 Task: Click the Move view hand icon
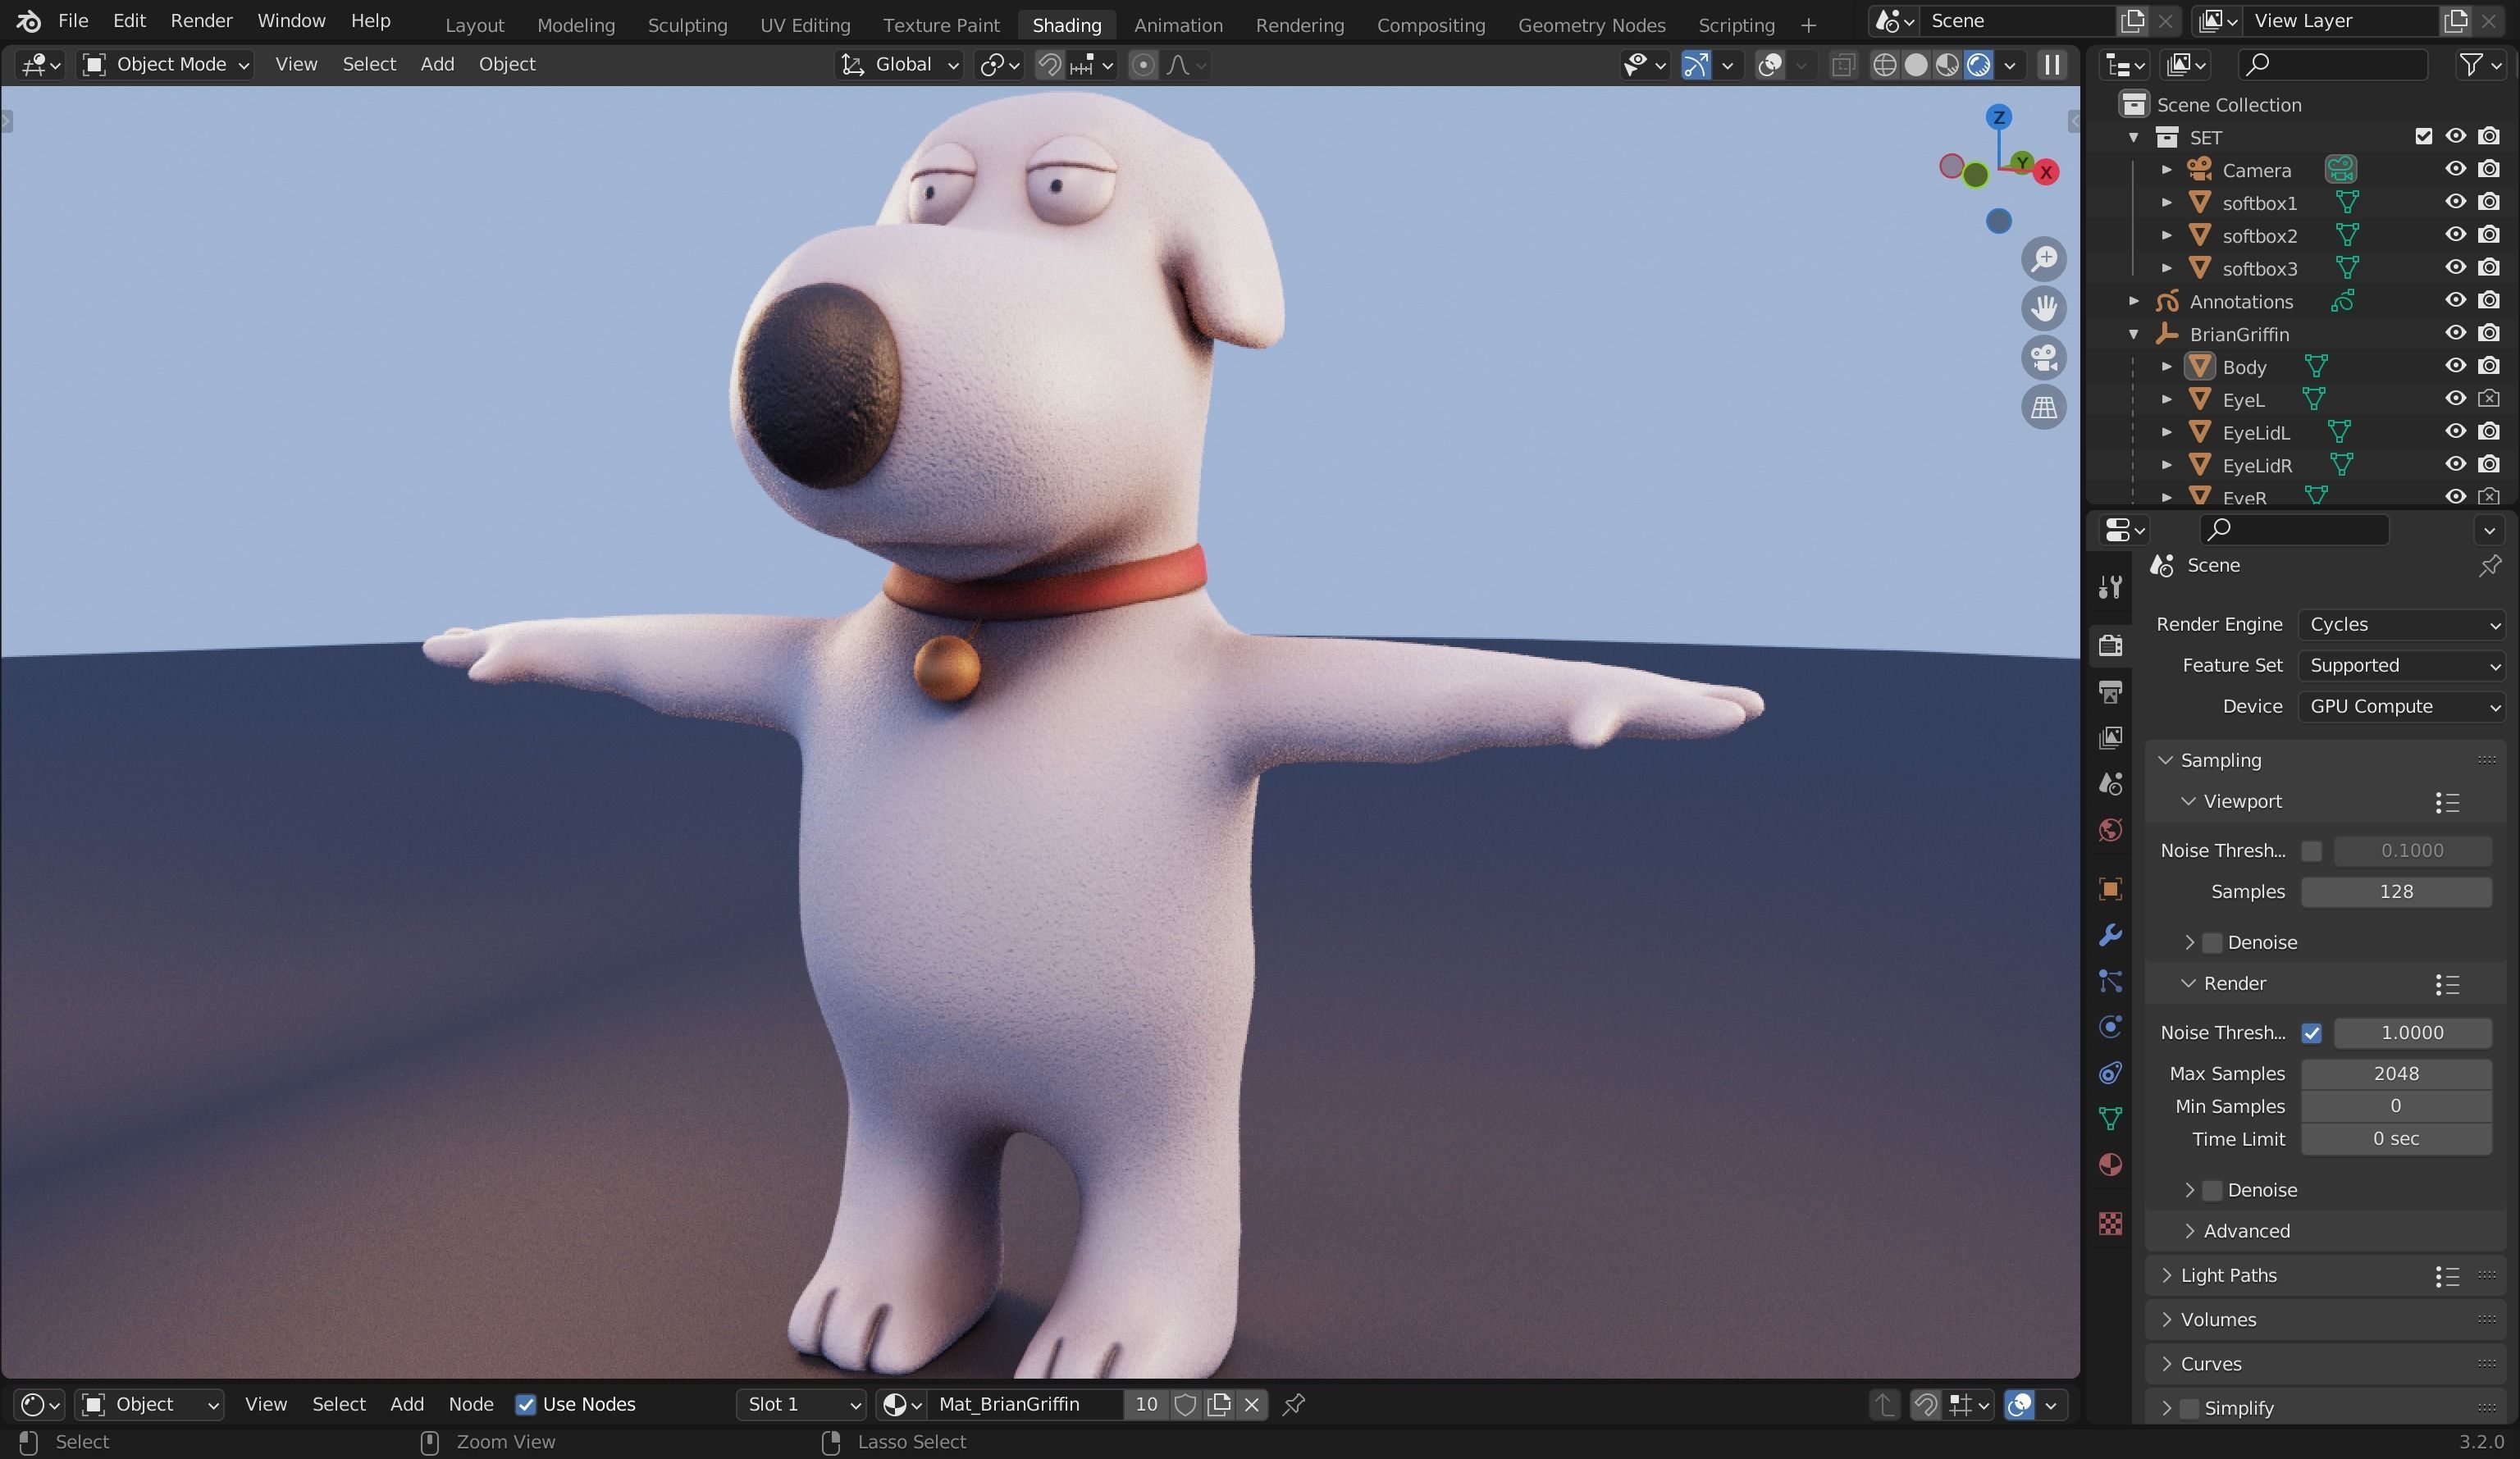[x=2044, y=308]
